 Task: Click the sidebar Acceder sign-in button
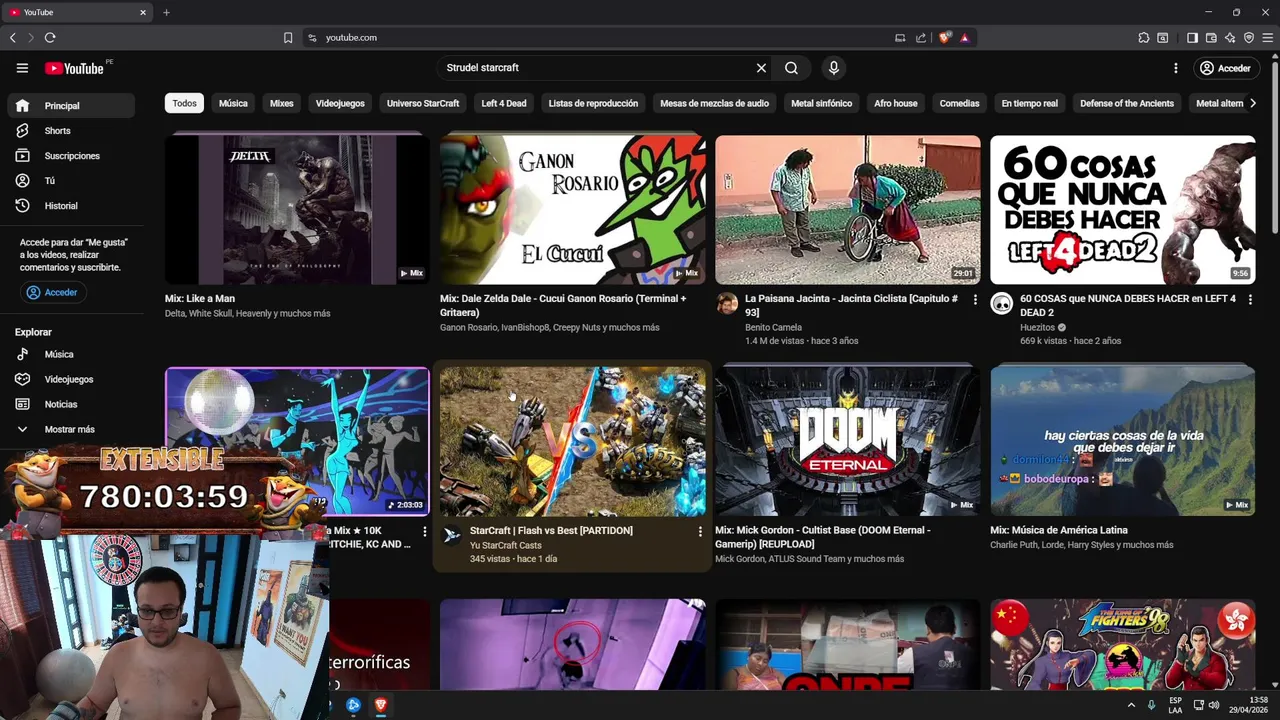coord(53,292)
